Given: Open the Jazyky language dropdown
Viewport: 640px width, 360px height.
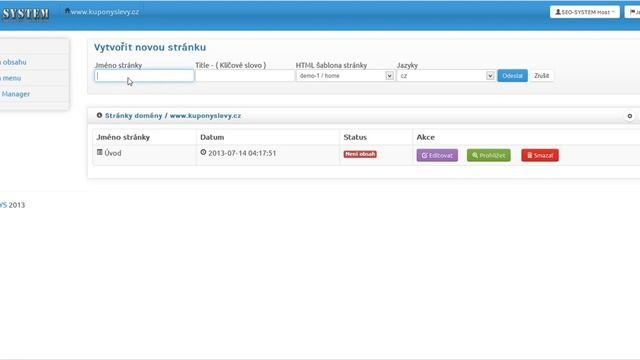Looking at the screenshot, I should click(x=446, y=76).
